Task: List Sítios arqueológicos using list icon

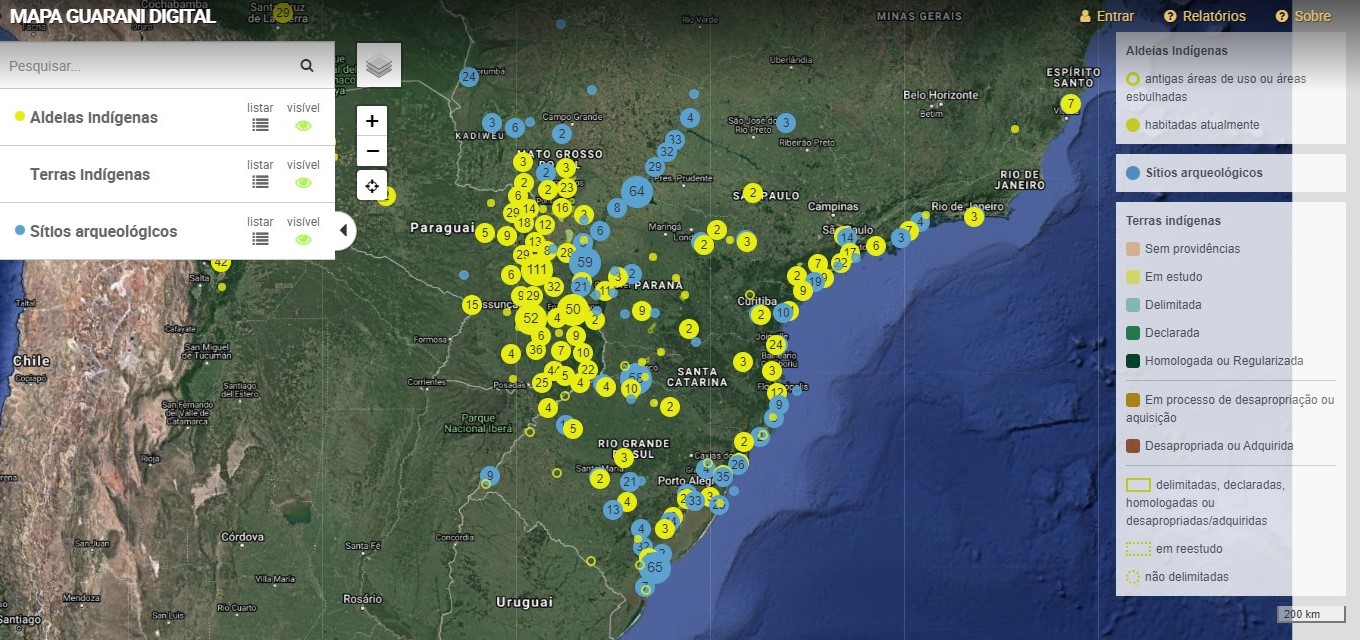Action: 260,239
